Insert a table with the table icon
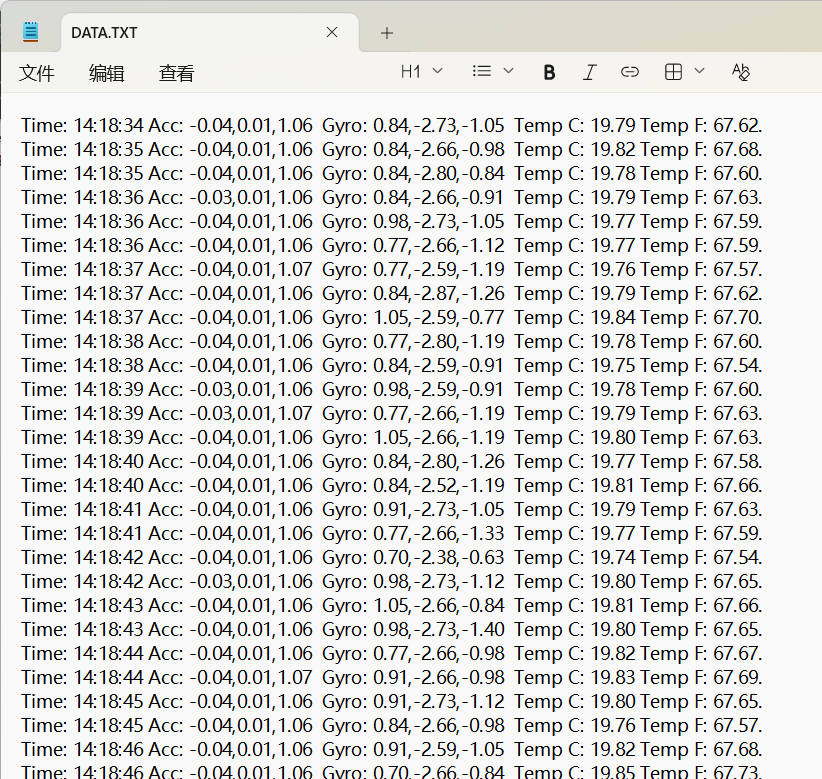Image resolution: width=822 pixels, height=779 pixels. point(674,71)
